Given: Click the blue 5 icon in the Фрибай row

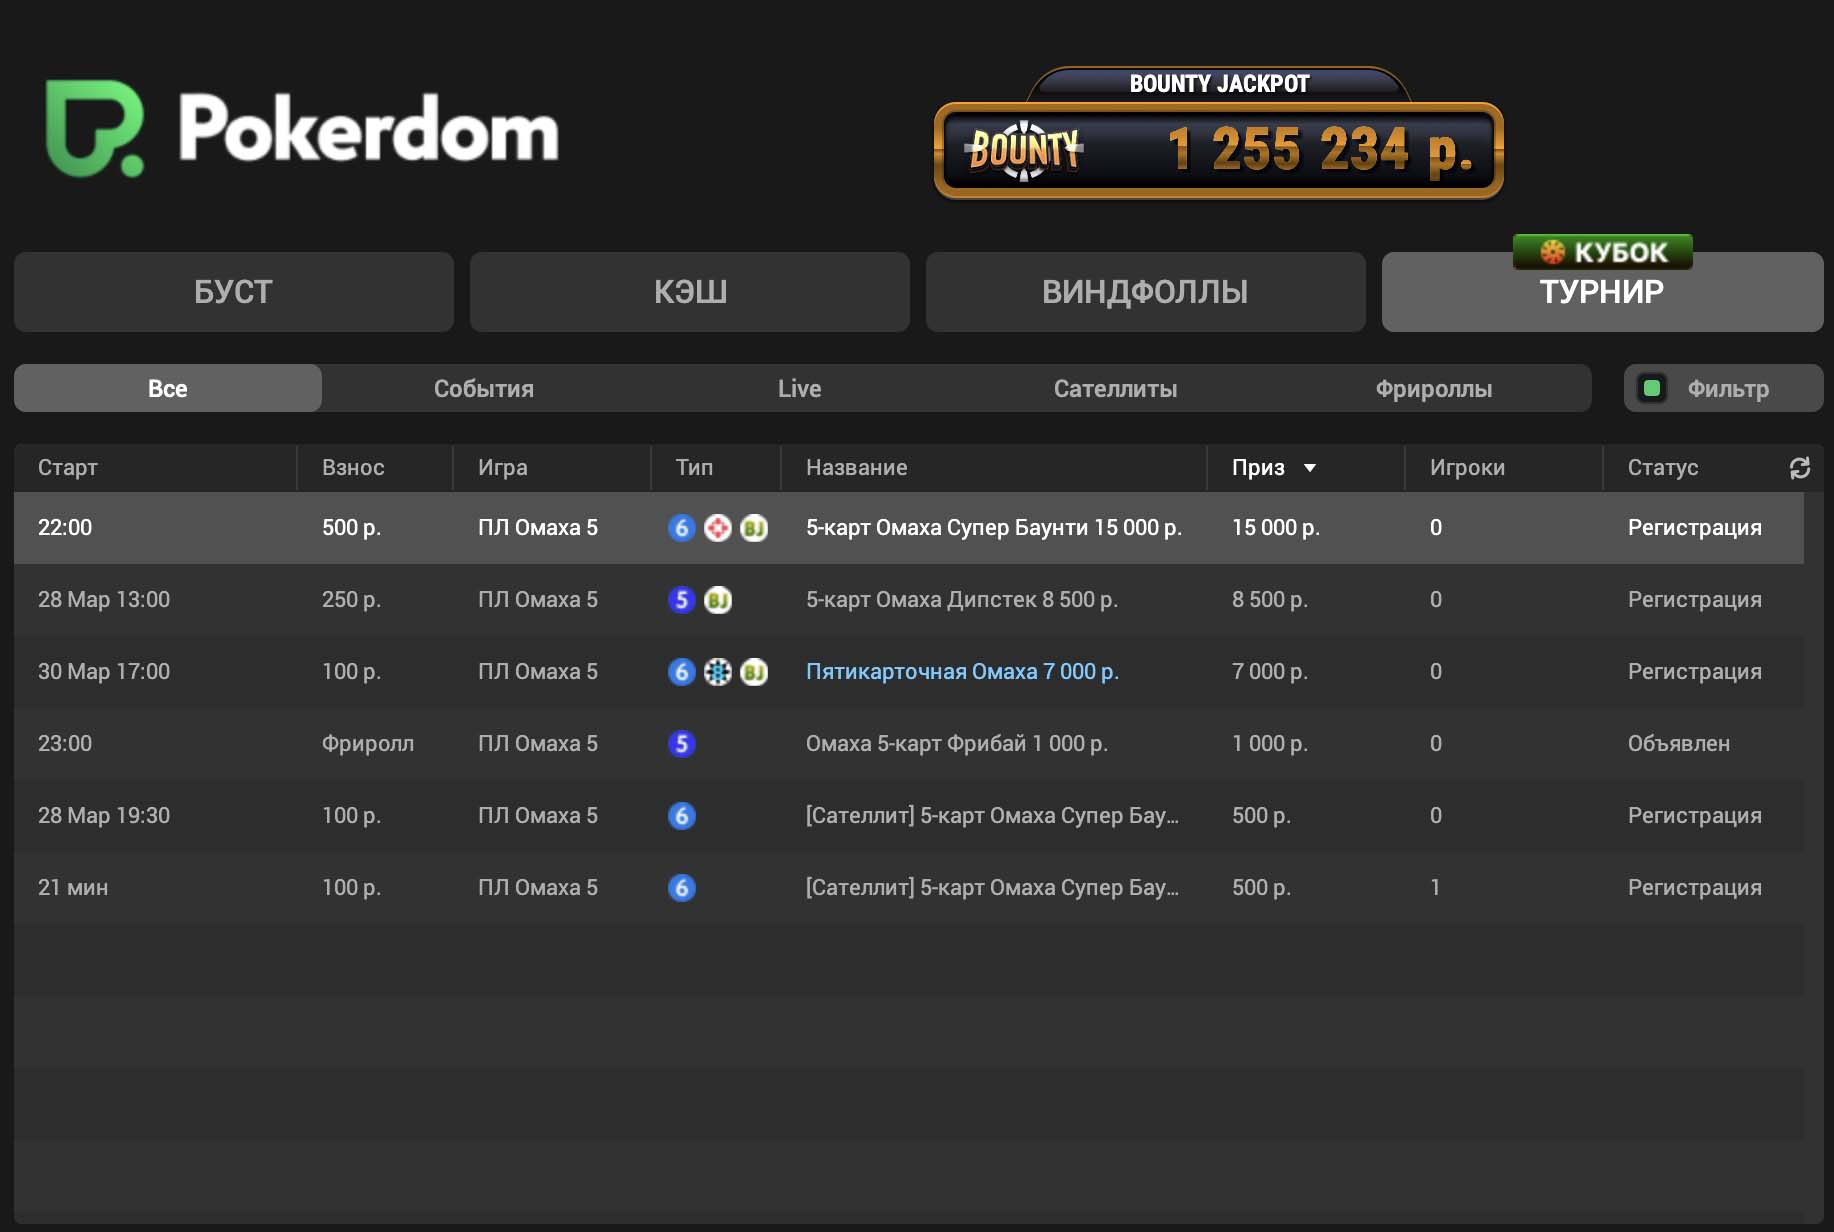Looking at the screenshot, I should (681, 744).
